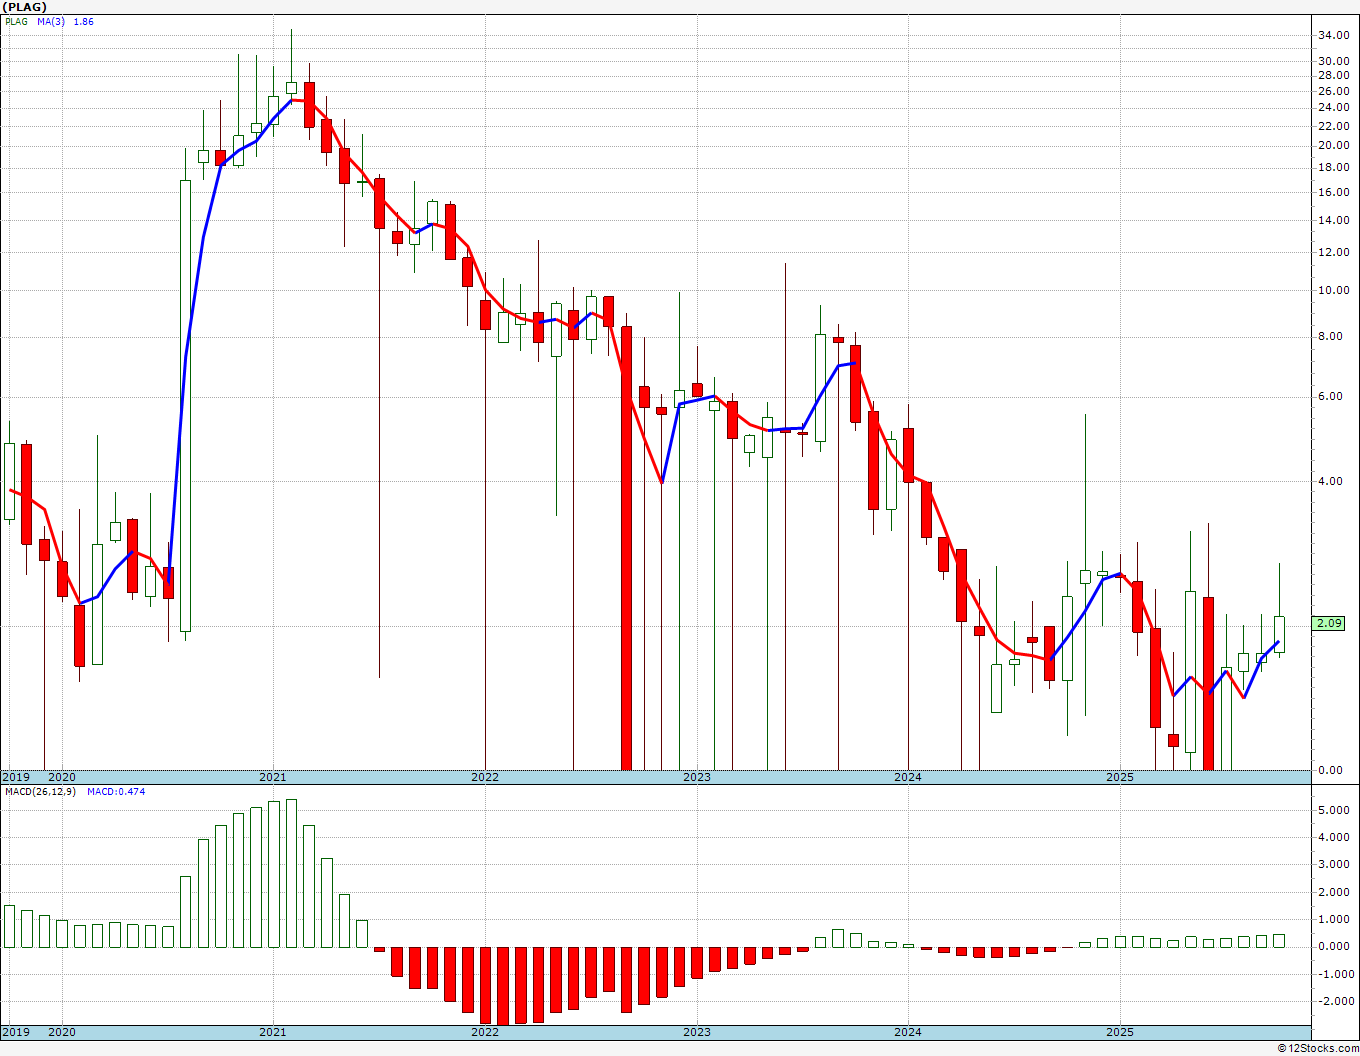Select the MACD:0.474 value label
1360x1056 pixels.
pos(116,792)
